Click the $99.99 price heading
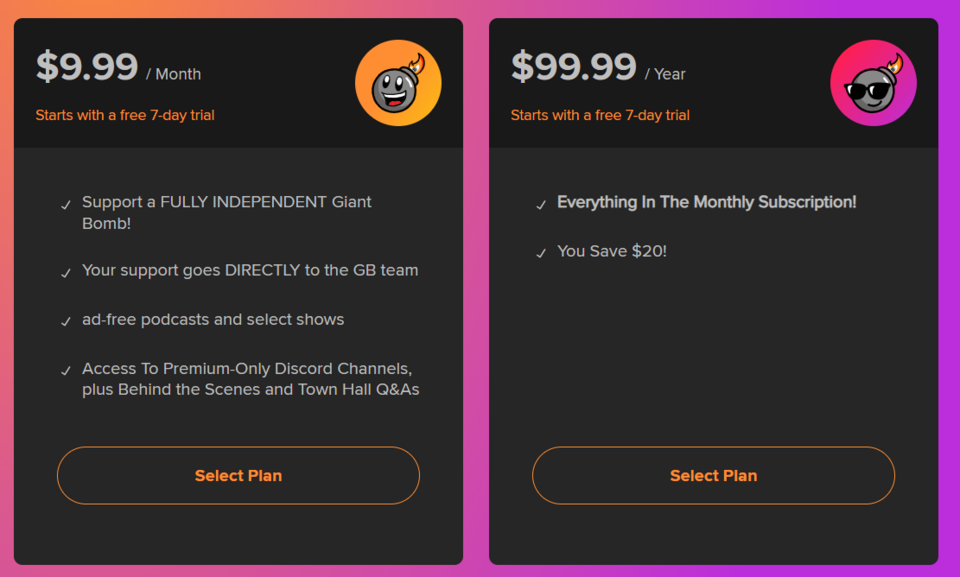This screenshot has width=960, height=577. tap(574, 66)
